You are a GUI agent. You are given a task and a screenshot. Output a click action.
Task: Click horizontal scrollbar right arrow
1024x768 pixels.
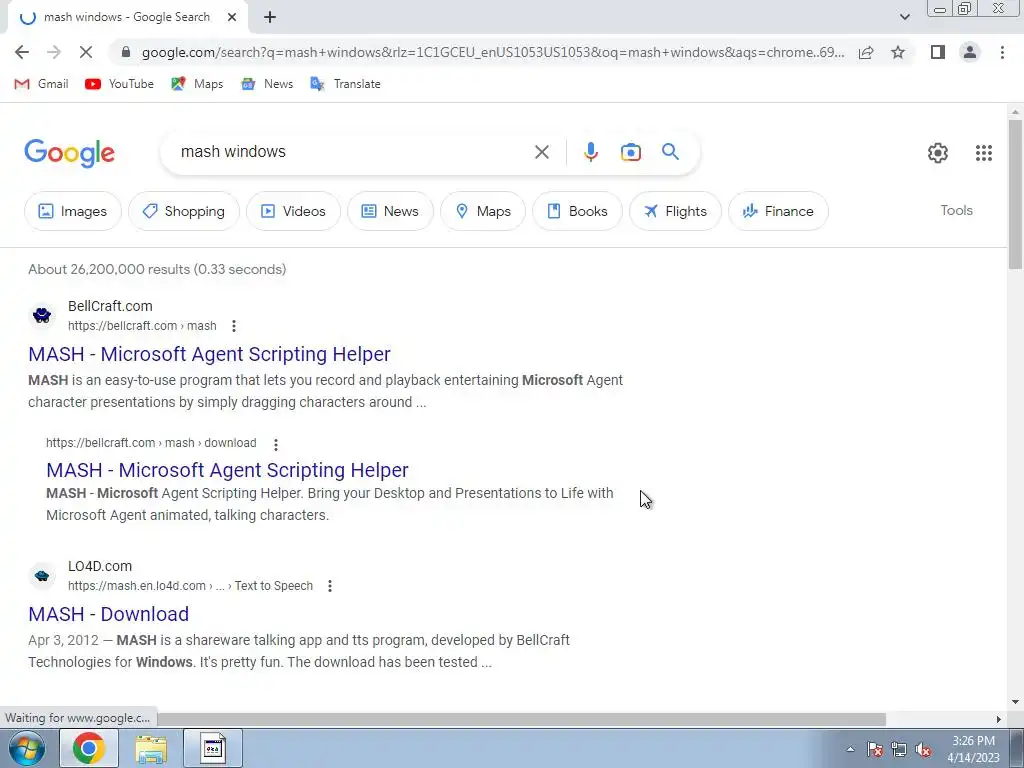(x=999, y=719)
